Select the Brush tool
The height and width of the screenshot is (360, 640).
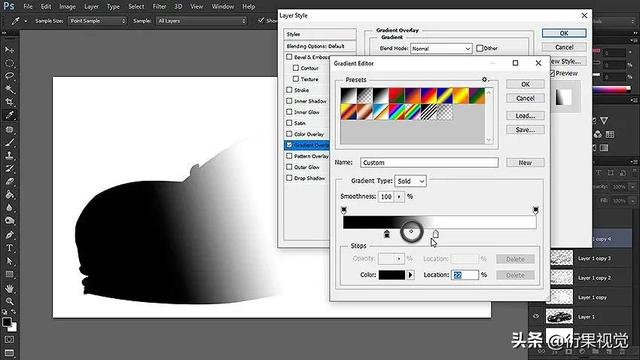pos(9,142)
